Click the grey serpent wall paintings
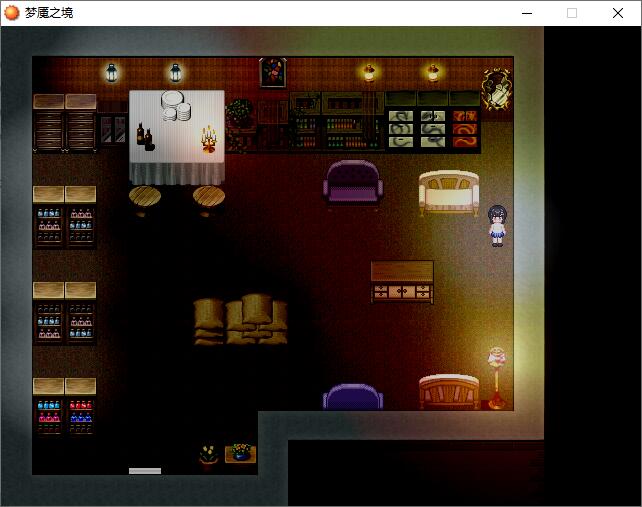The image size is (642, 507). click(417, 129)
